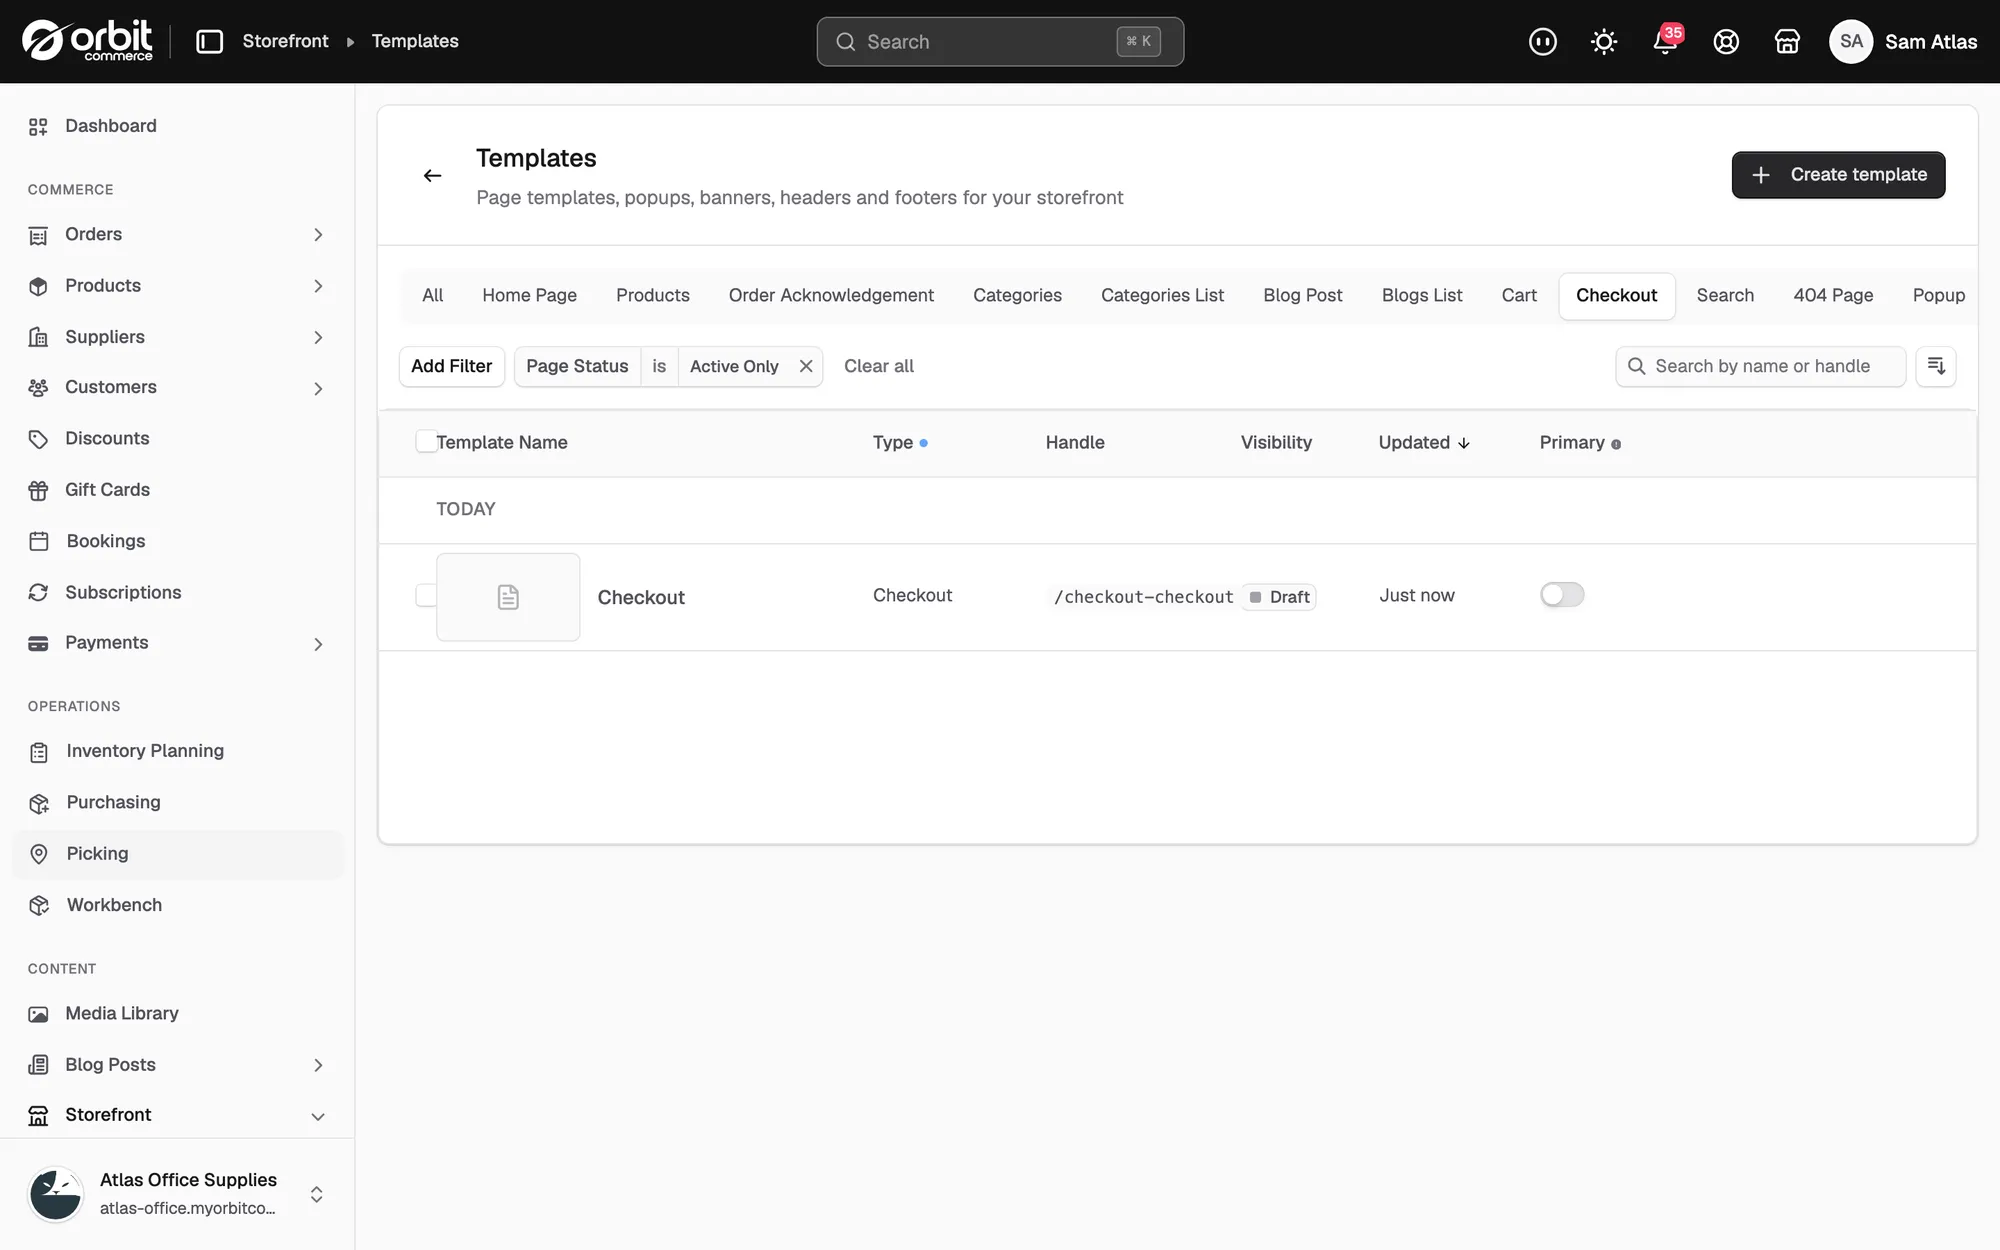Select the Checkout template row checkbox
The height and width of the screenshot is (1250, 2000).
click(x=426, y=595)
